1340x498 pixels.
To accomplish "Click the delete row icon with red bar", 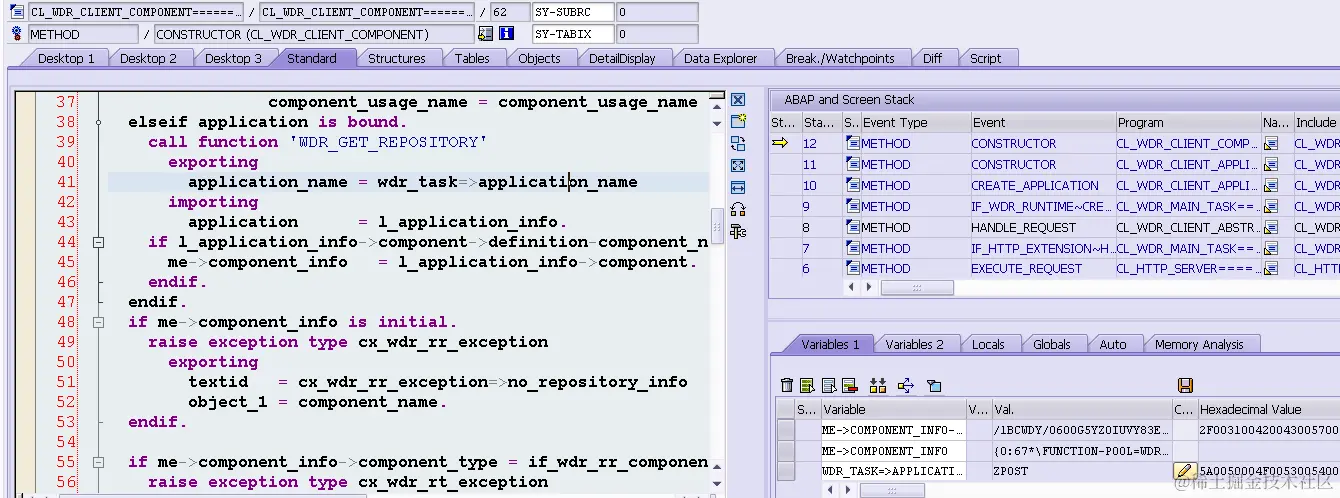I will tap(849, 385).
